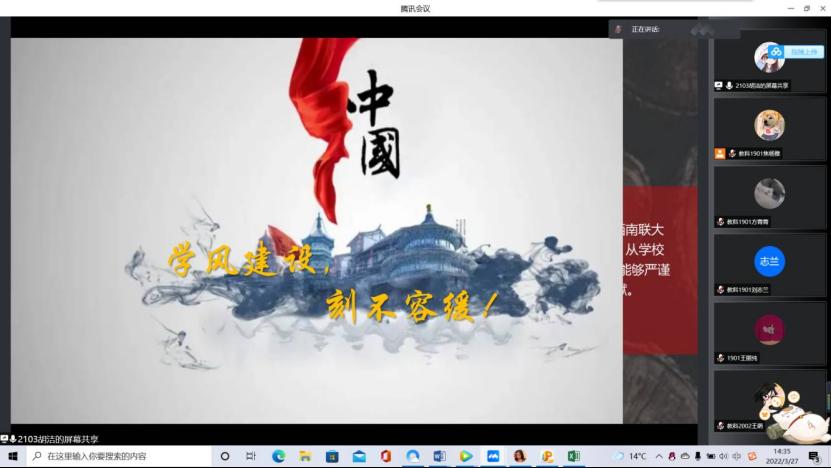The width and height of the screenshot is (831, 468).
Task: Select the 教科1901方青青 participant avatar
Action: (x=769, y=192)
